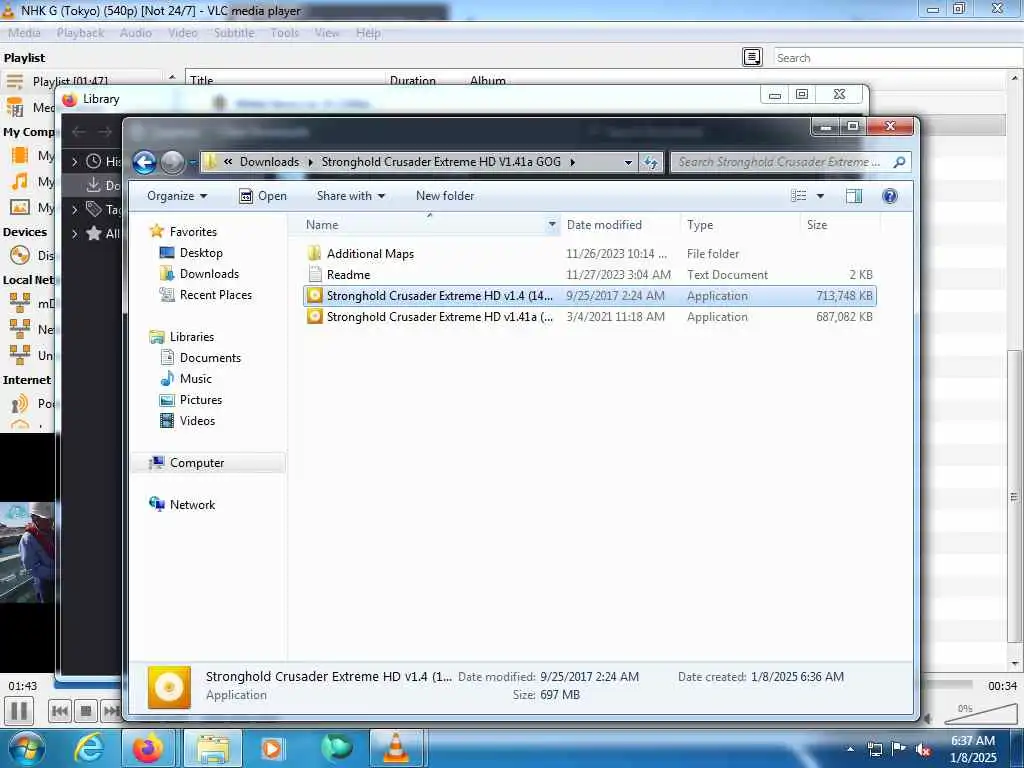Open Recent Places in navigation pane

[x=216, y=295]
